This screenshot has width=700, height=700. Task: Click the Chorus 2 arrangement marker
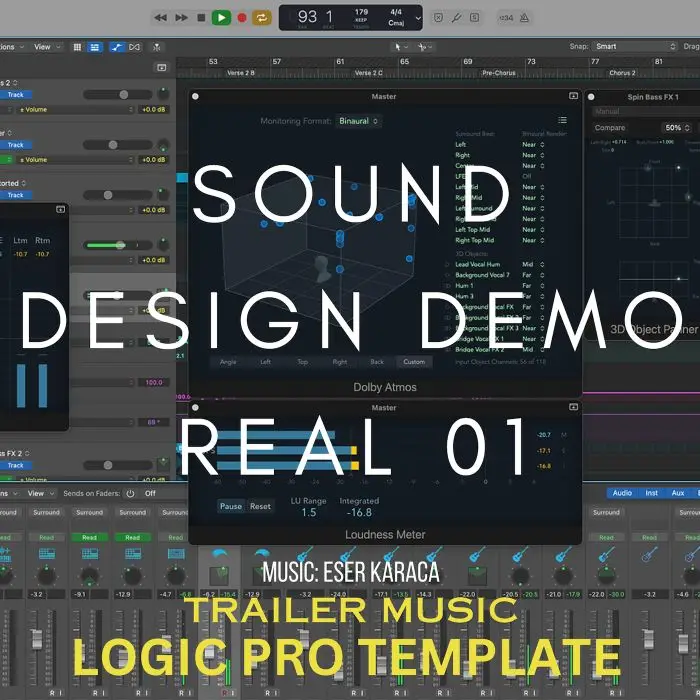click(622, 73)
